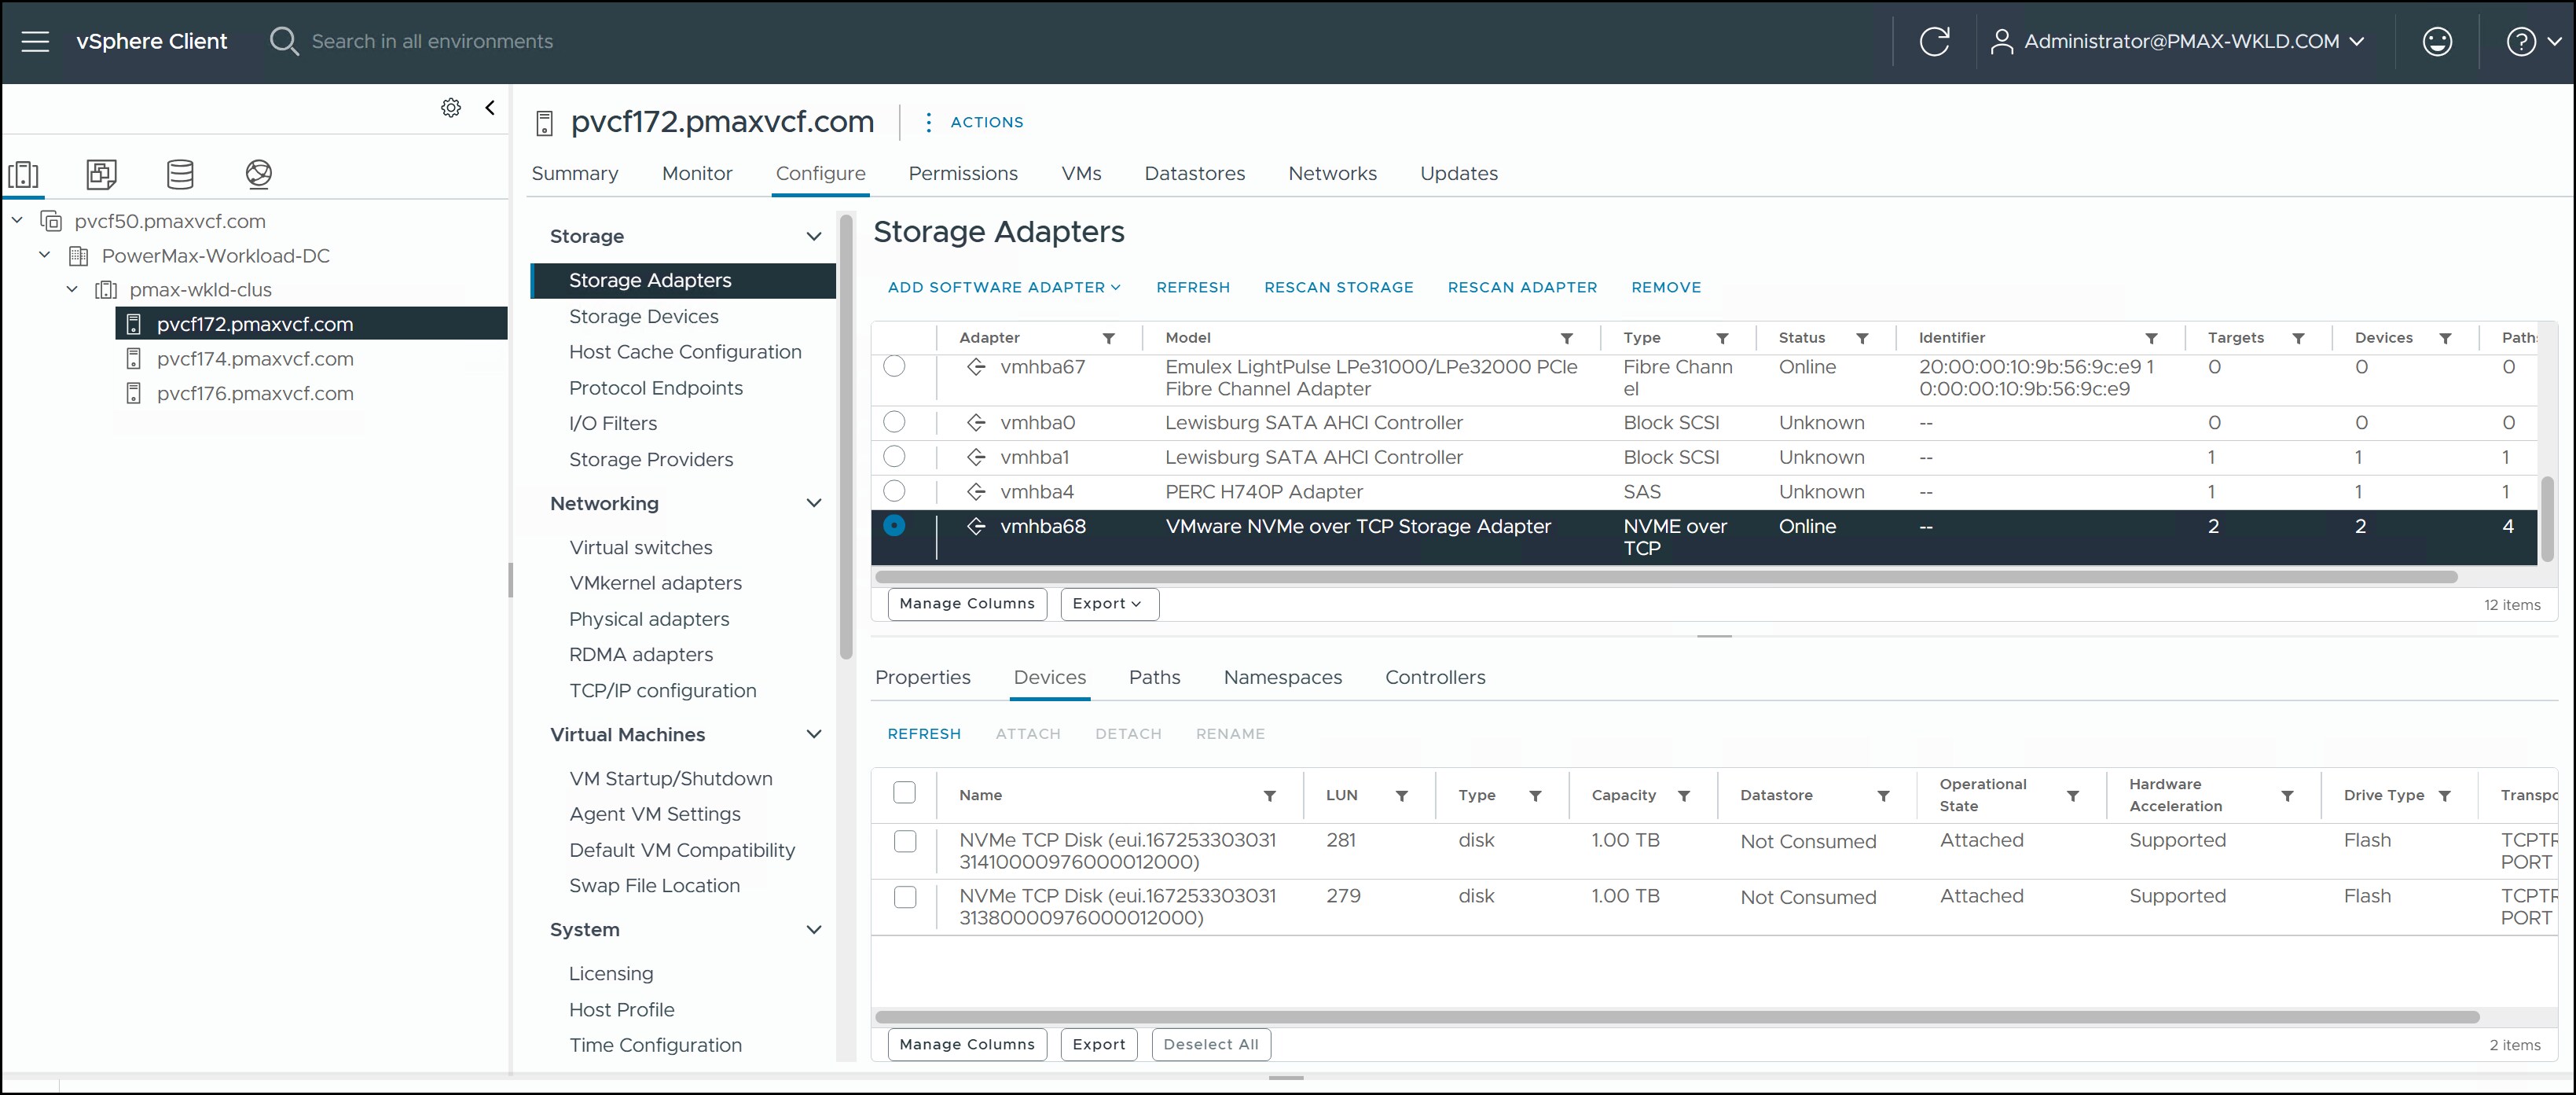
Task: Click the Status column filter icon
Action: point(1862,338)
